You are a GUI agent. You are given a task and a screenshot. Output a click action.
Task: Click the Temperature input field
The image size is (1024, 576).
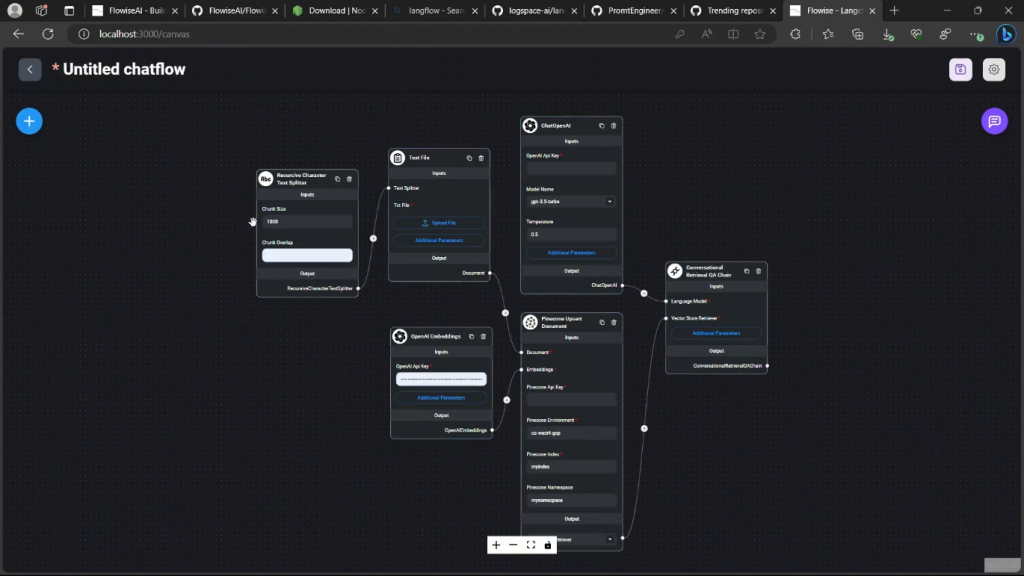tap(571, 234)
